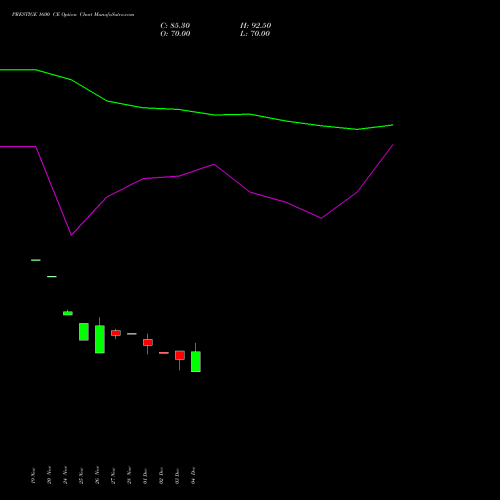Click the "02 Dec" date label
500x500 pixels.
pyautogui.click(x=161, y=476)
